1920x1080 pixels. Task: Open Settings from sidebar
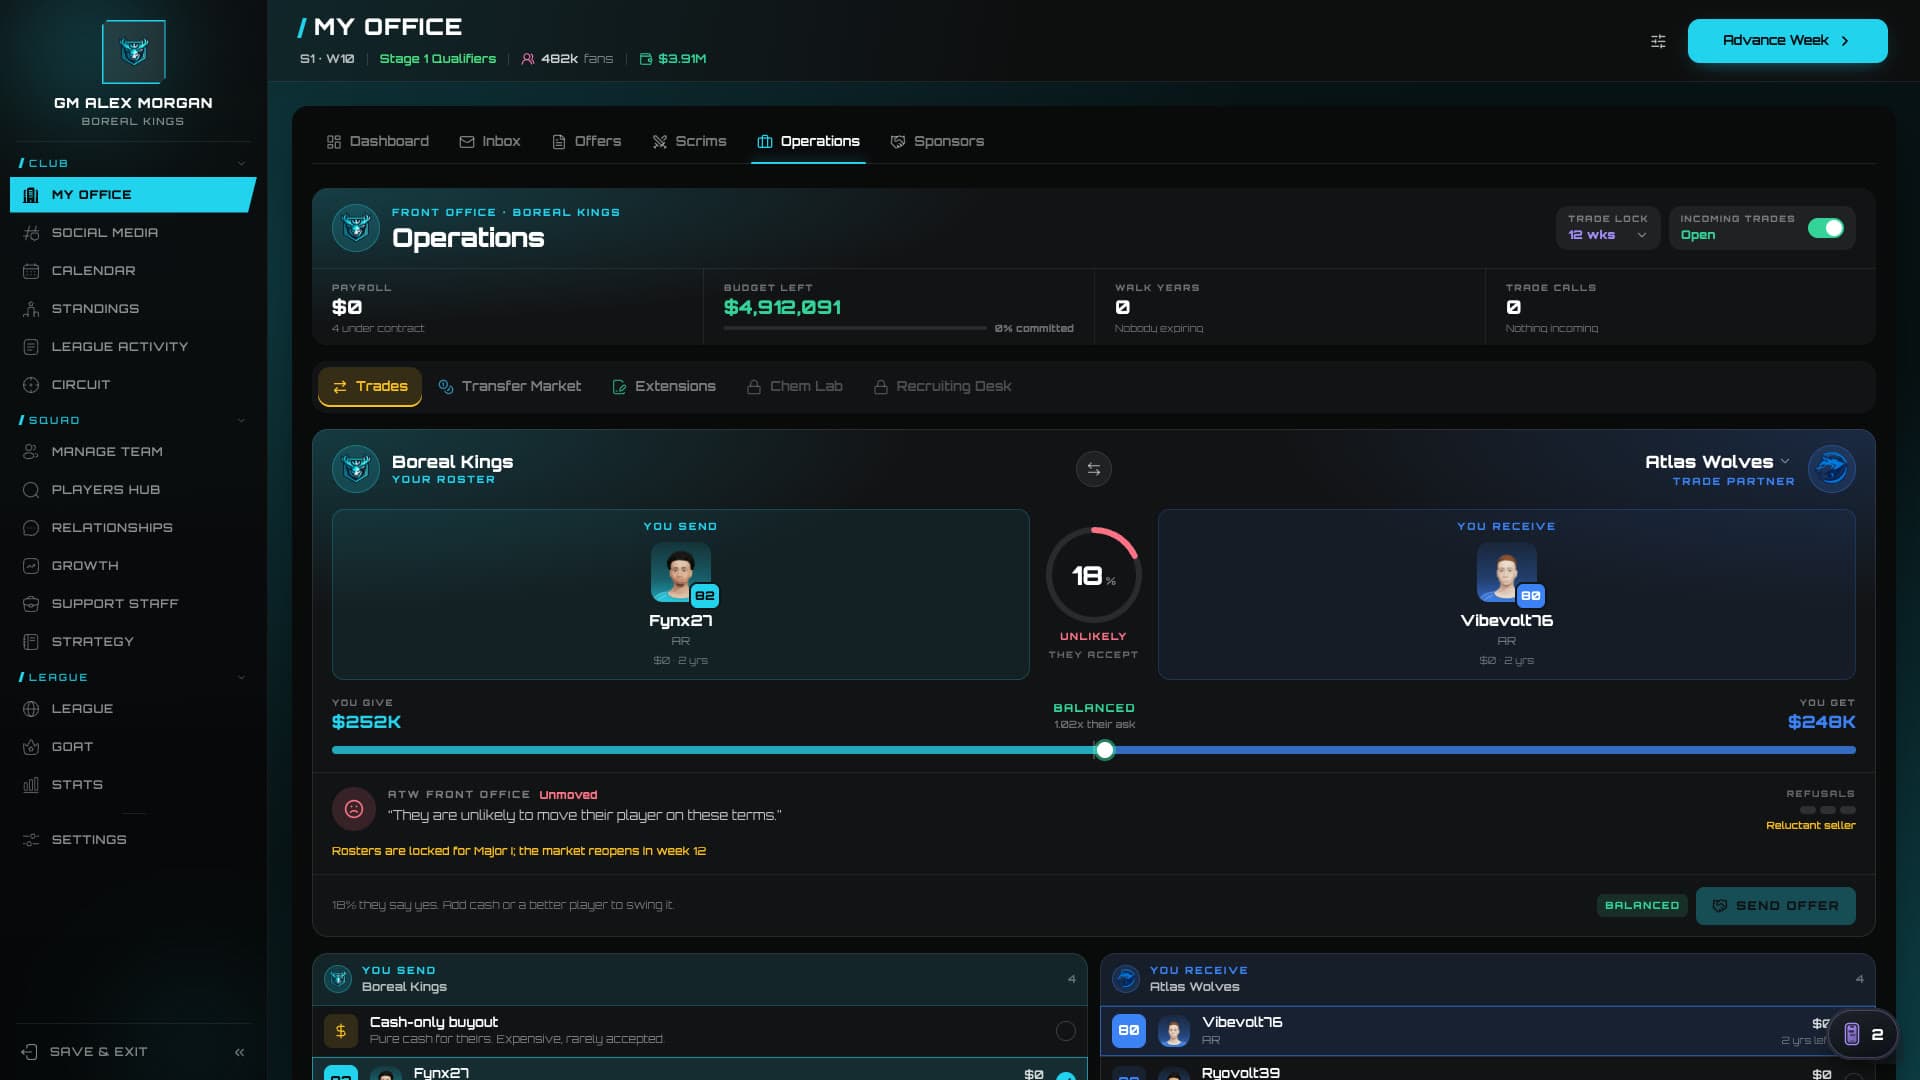[x=133, y=840]
